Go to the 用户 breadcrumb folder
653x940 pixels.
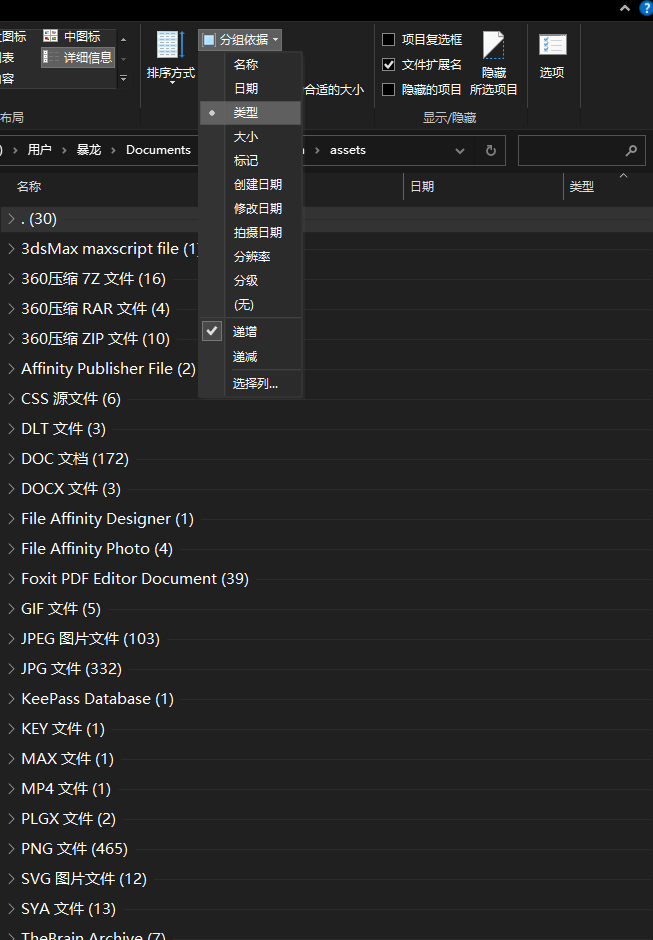(x=40, y=150)
